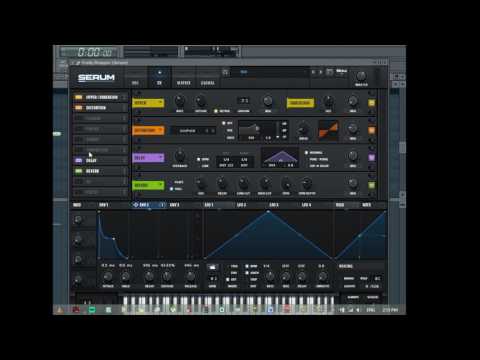480x360 pixels.
Task: Click the Dimension yellow label button
Action: [x=300, y=103]
